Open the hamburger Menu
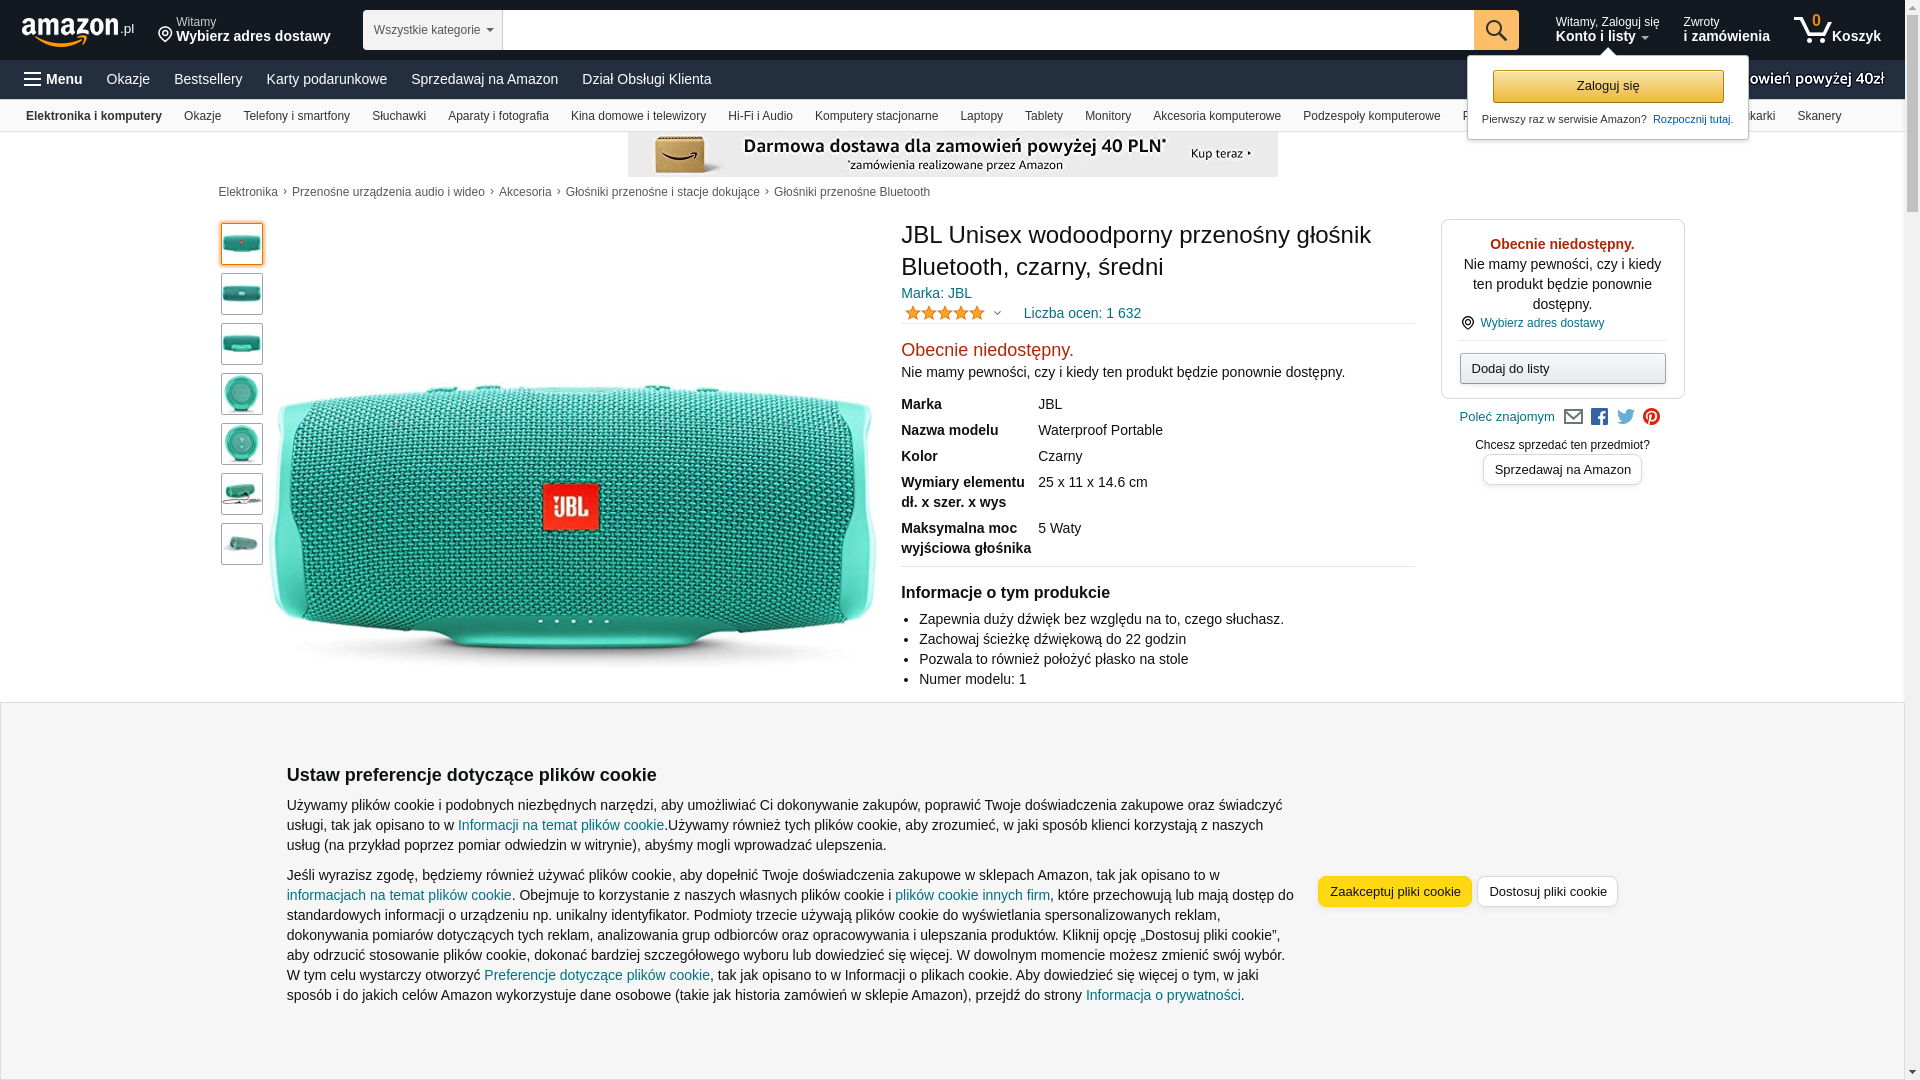 [53, 79]
